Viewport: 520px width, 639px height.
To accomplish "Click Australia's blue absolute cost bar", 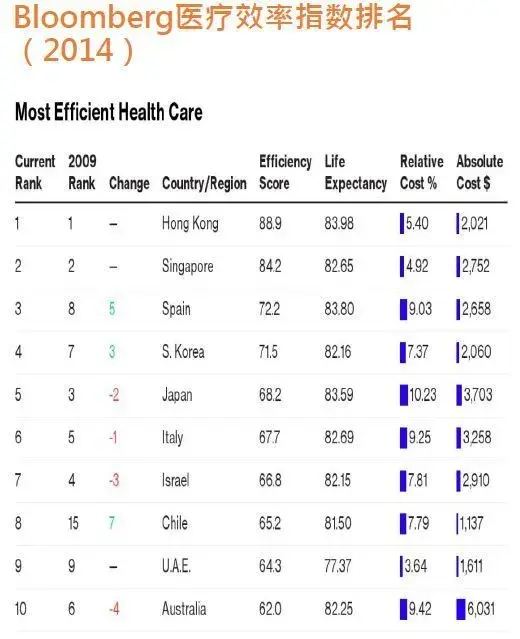I will coord(461,609).
